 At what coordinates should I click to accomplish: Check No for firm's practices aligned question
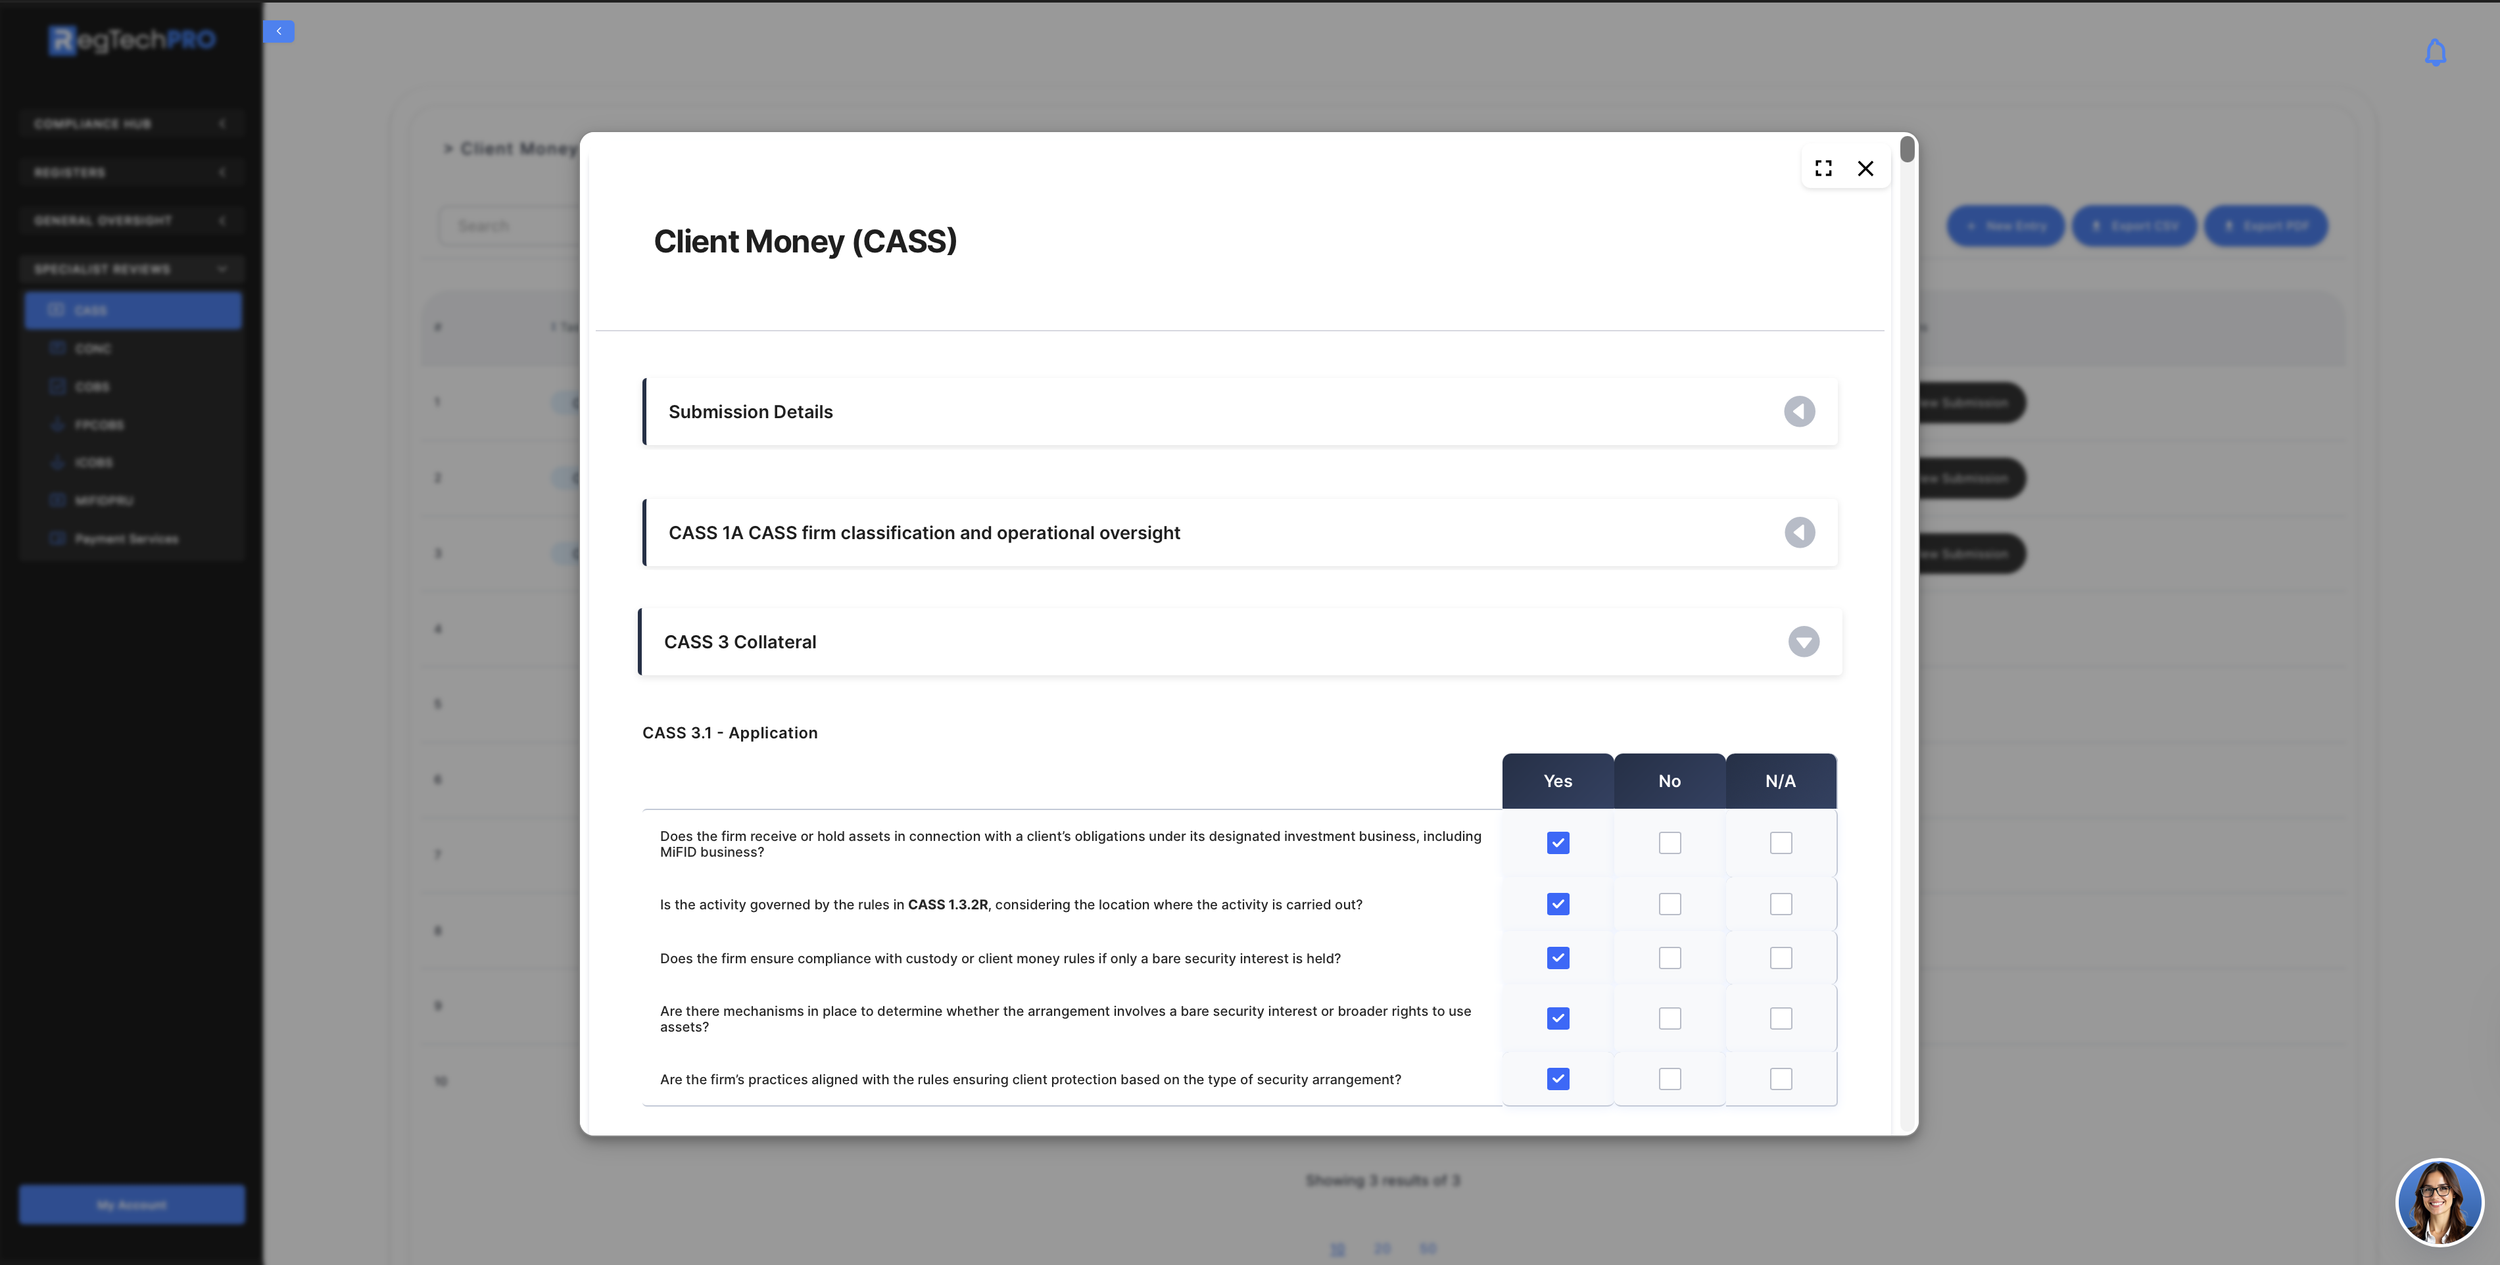point(1669,1079)
